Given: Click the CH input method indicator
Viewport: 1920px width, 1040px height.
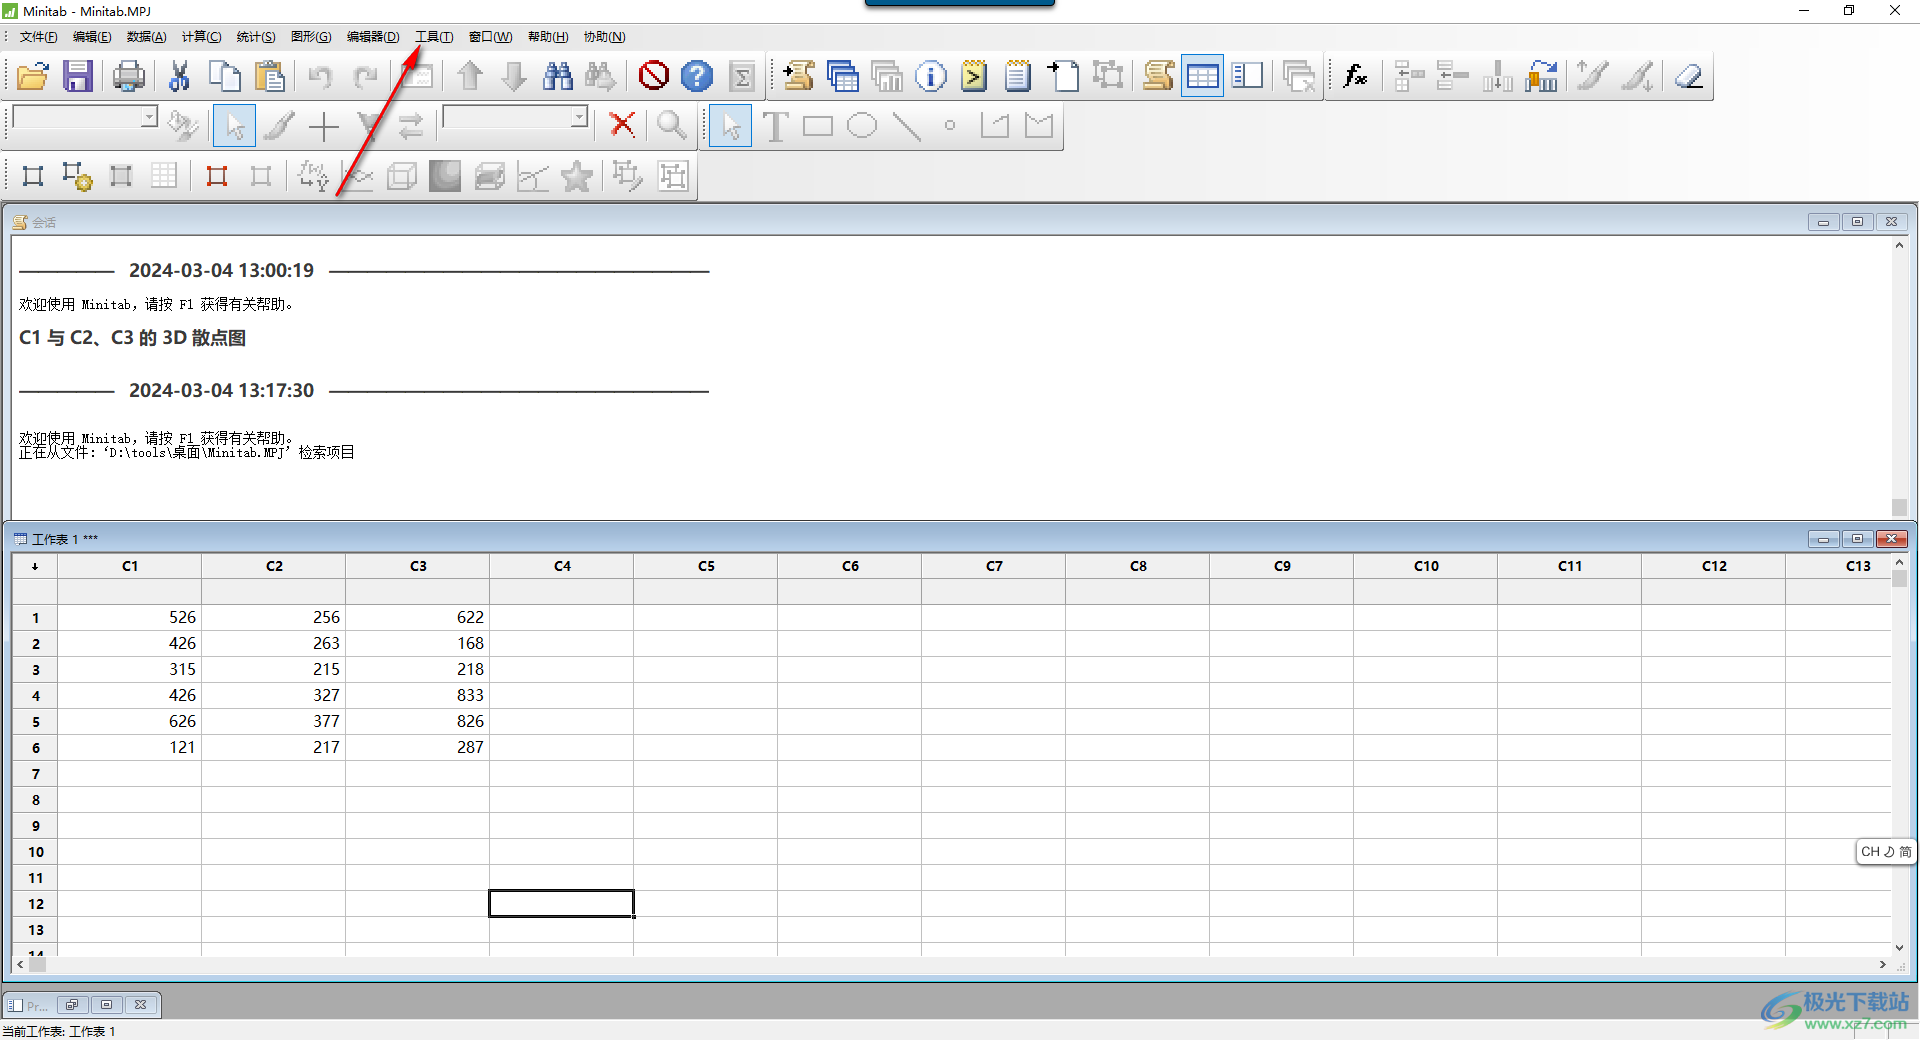Looking at the screenshot, I should pyautogui.click(x=1886, y=852).
